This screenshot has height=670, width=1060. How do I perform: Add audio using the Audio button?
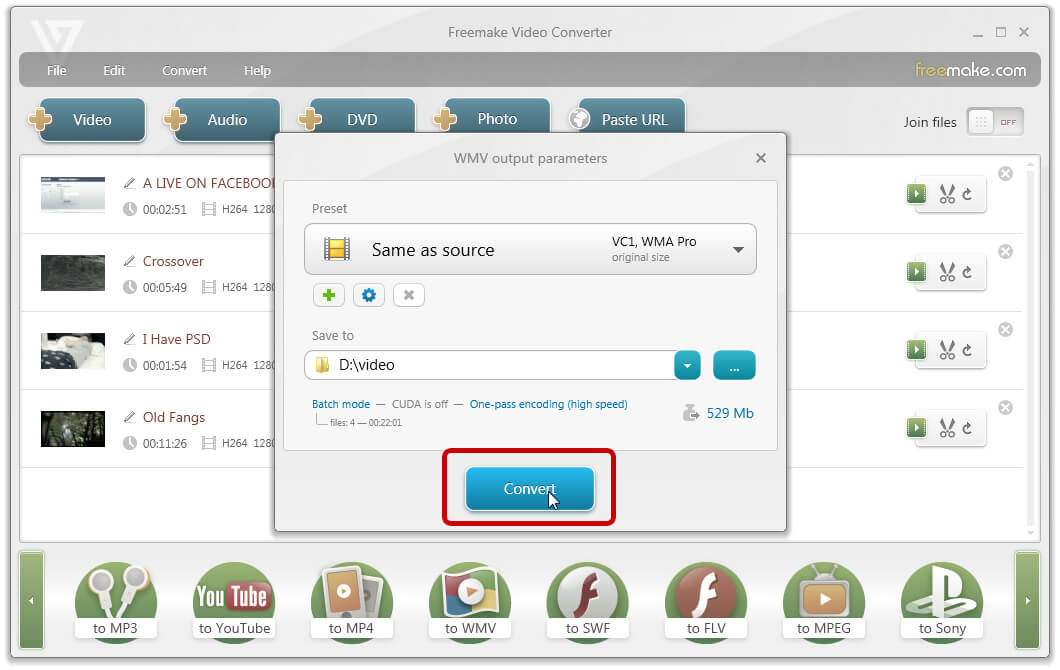pyautogui.click(x=223, y=120)
